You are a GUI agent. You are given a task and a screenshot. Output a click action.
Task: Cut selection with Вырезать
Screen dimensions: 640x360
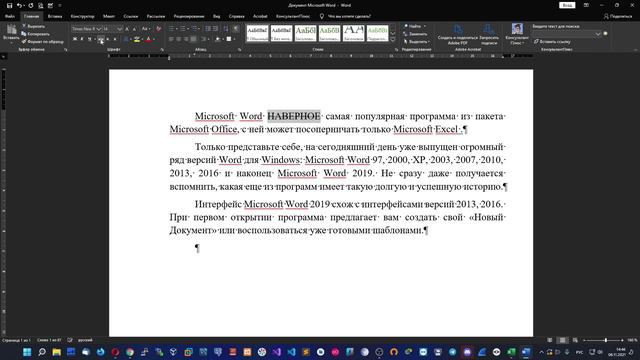click(x=33, y=26)
